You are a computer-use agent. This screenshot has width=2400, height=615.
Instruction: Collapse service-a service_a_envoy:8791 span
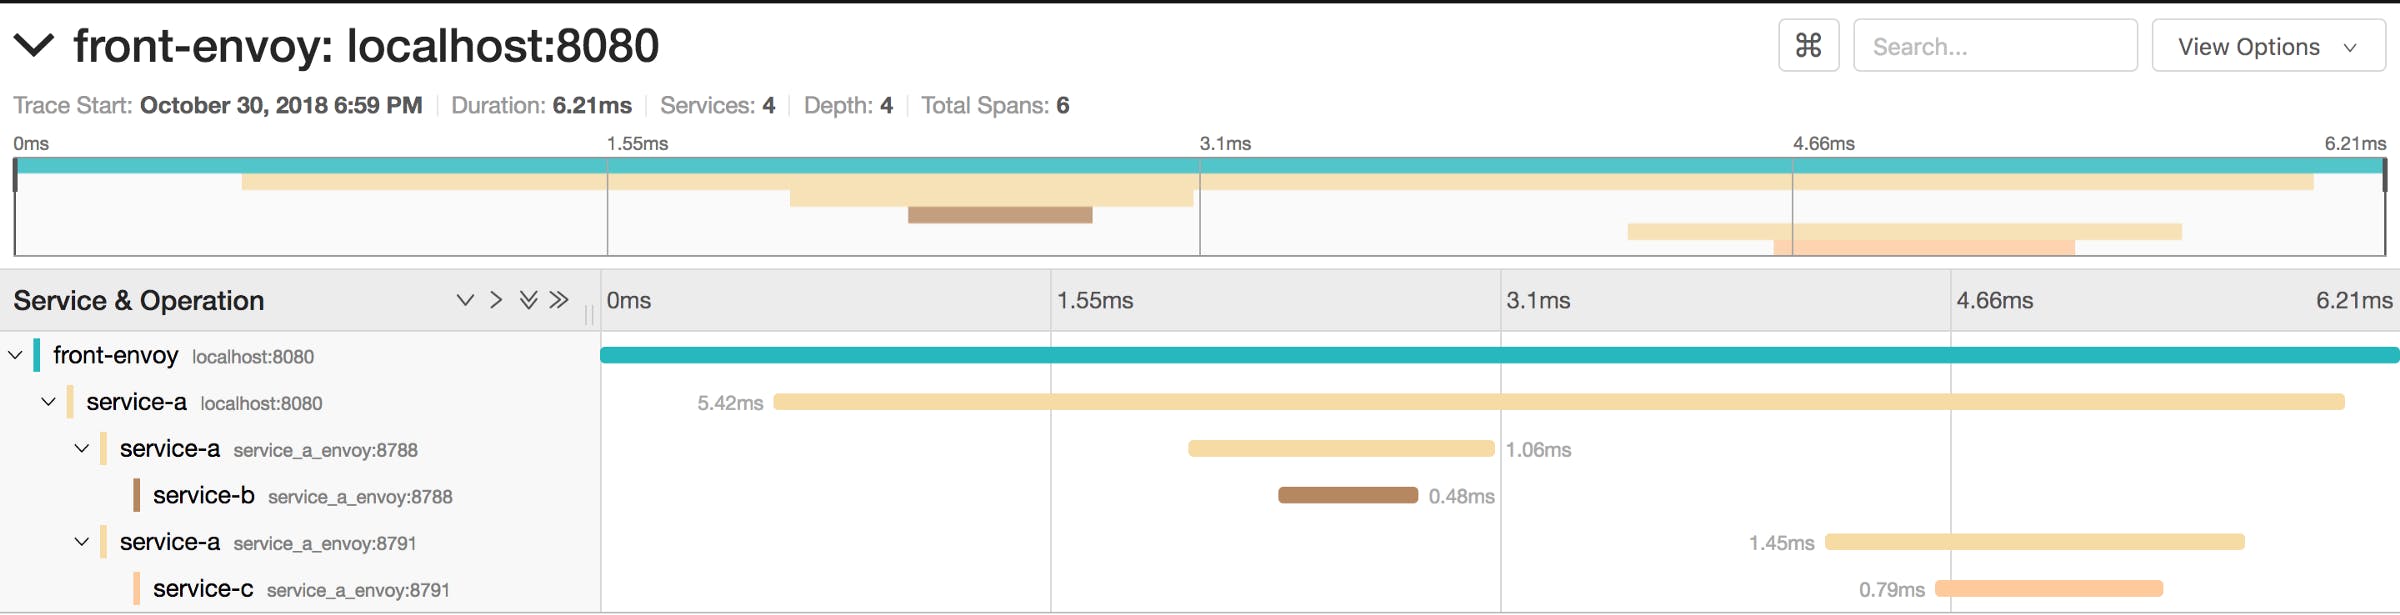(82, 542)
